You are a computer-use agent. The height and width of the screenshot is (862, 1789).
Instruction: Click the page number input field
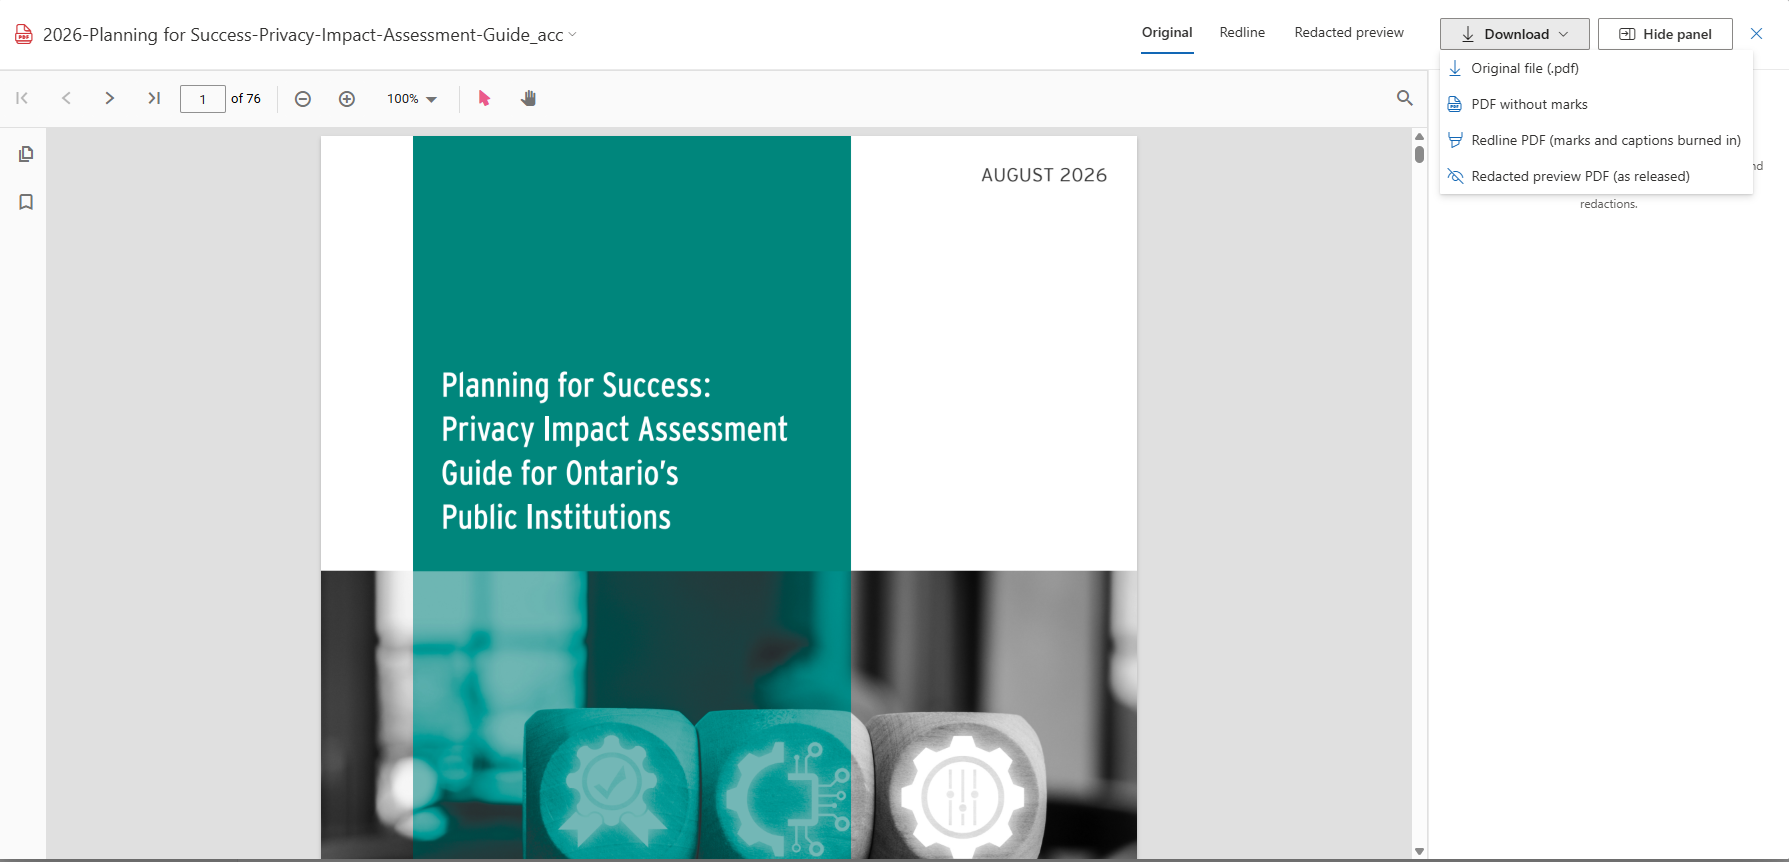tap(202, 99)
